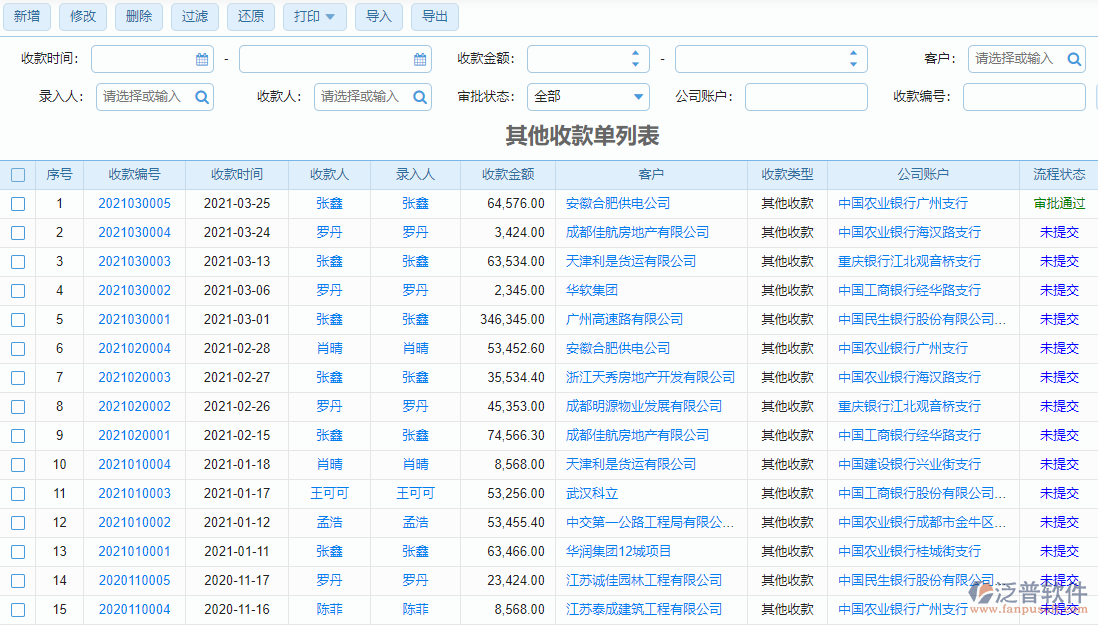Open the start date calendar for 收款时间

point(204,59)
